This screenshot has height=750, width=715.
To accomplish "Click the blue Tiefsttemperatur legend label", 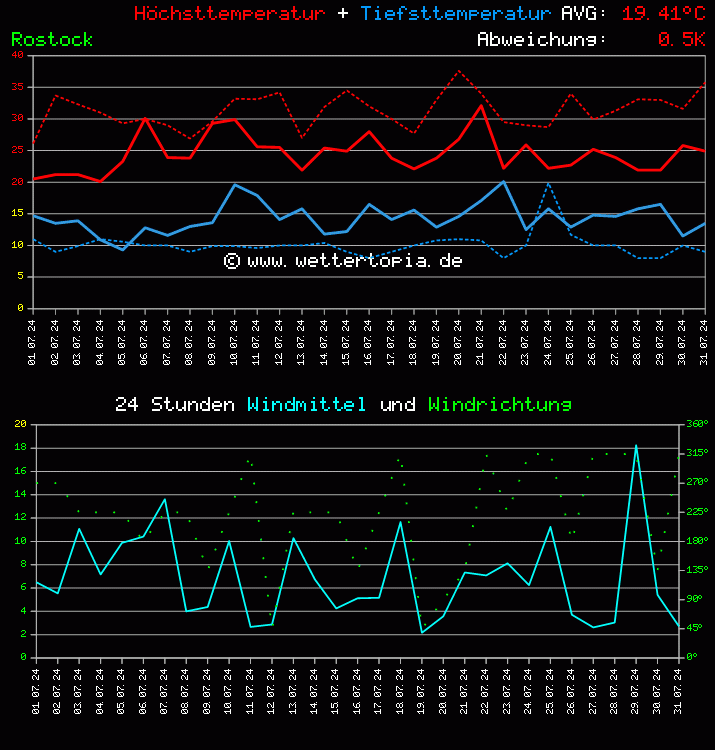I will point(455,14).
